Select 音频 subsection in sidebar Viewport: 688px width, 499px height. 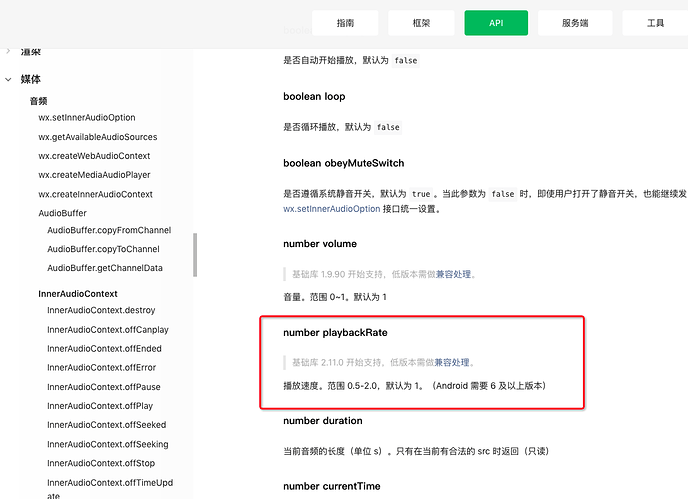click(39, 101)
